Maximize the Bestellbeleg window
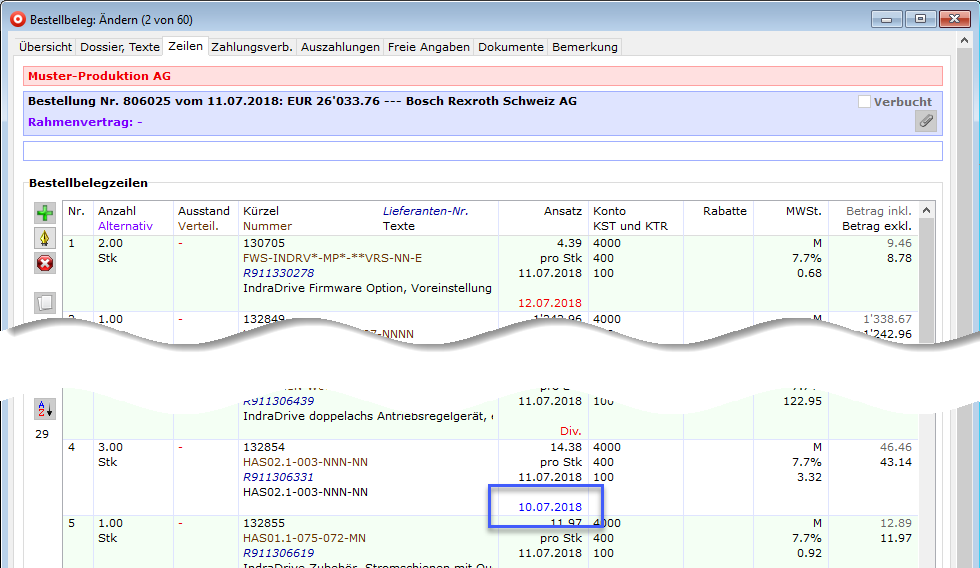 pyautogui.click(x=919, y=19)
